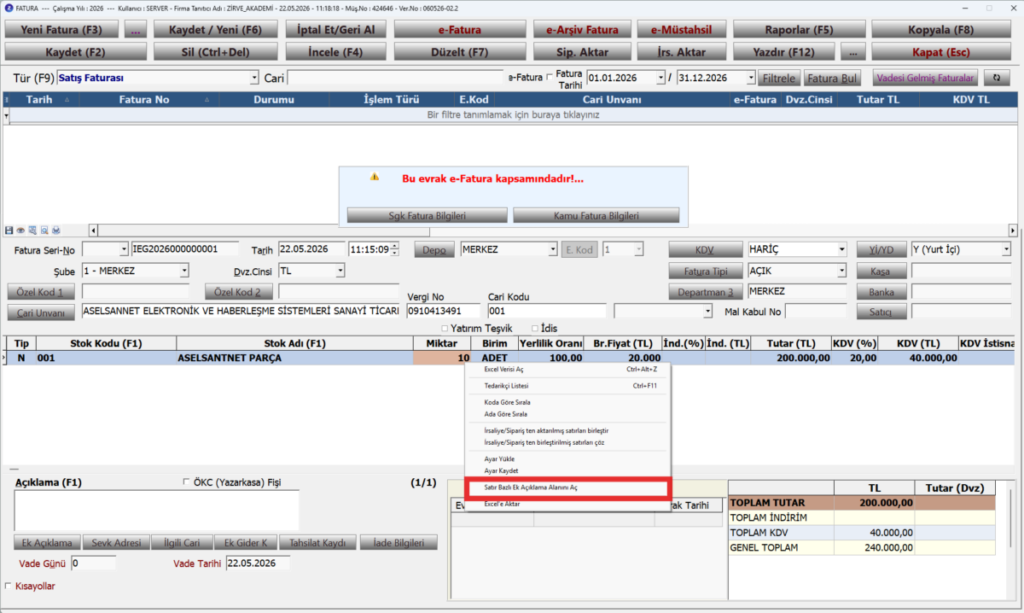Enable the ÖKC (Yazarkasa) Fişi checkbox
Image resolution: width=1024 pixels, height=613 pixels.
186,482
